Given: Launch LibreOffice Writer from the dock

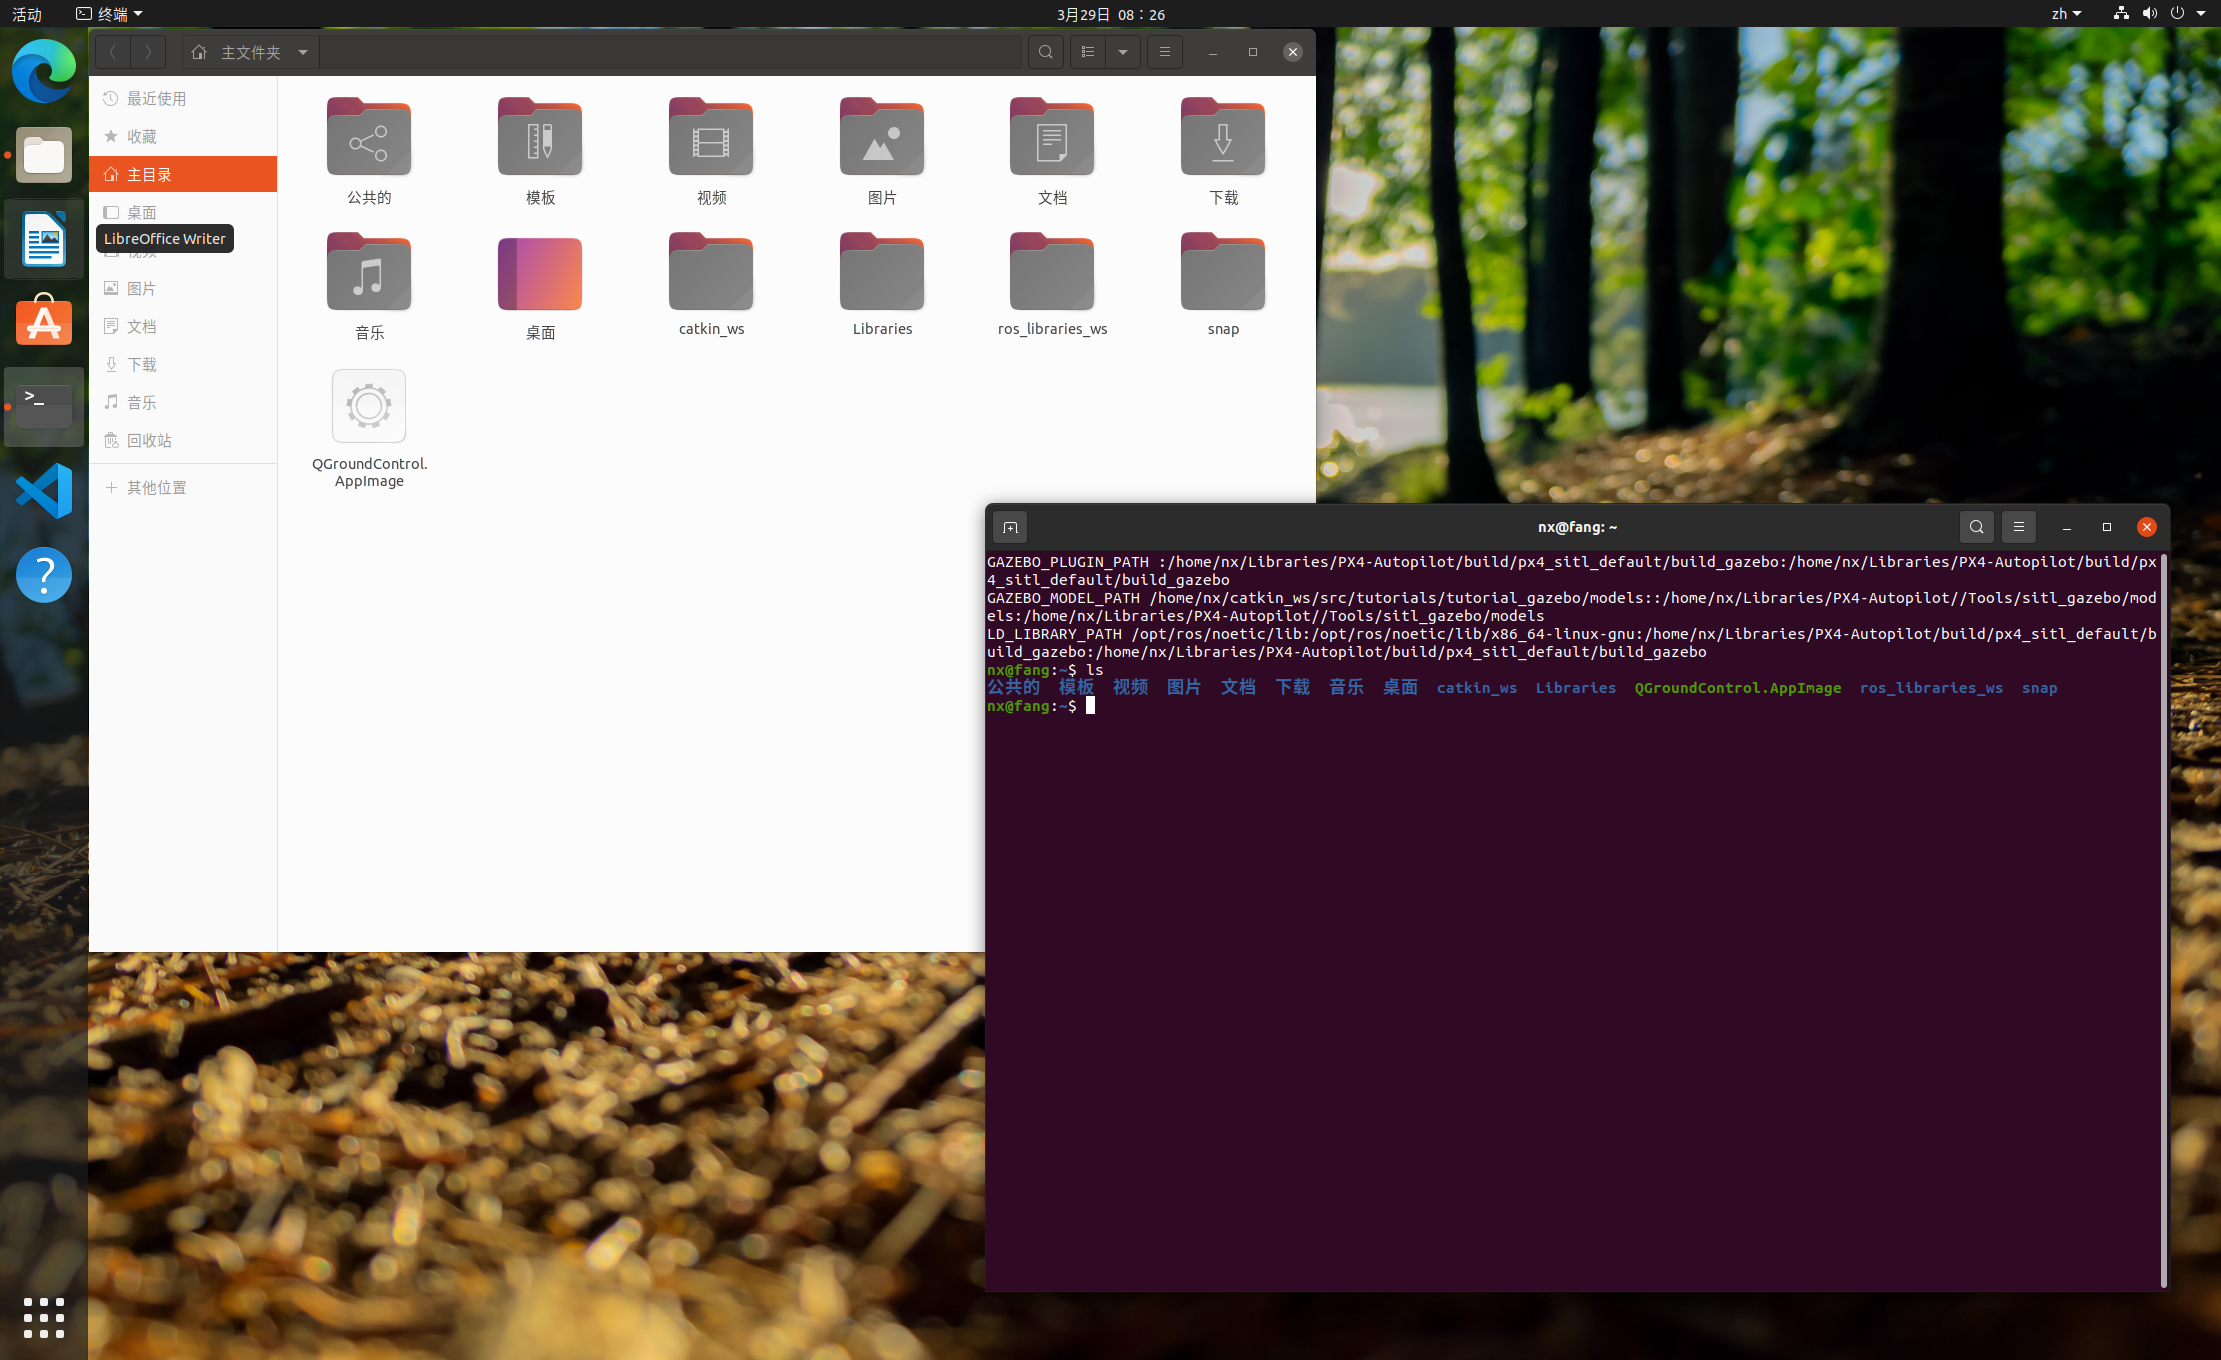Looking at the screenshot, I should 44,239.
